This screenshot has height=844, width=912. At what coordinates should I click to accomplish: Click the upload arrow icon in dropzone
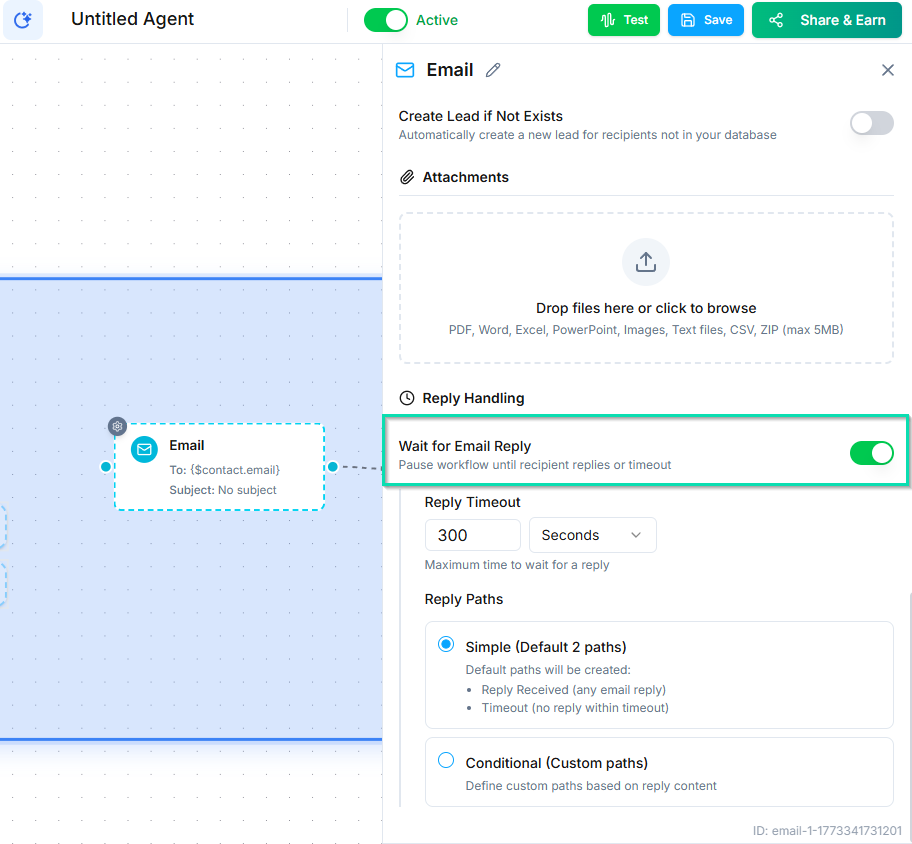pos(646,262)
